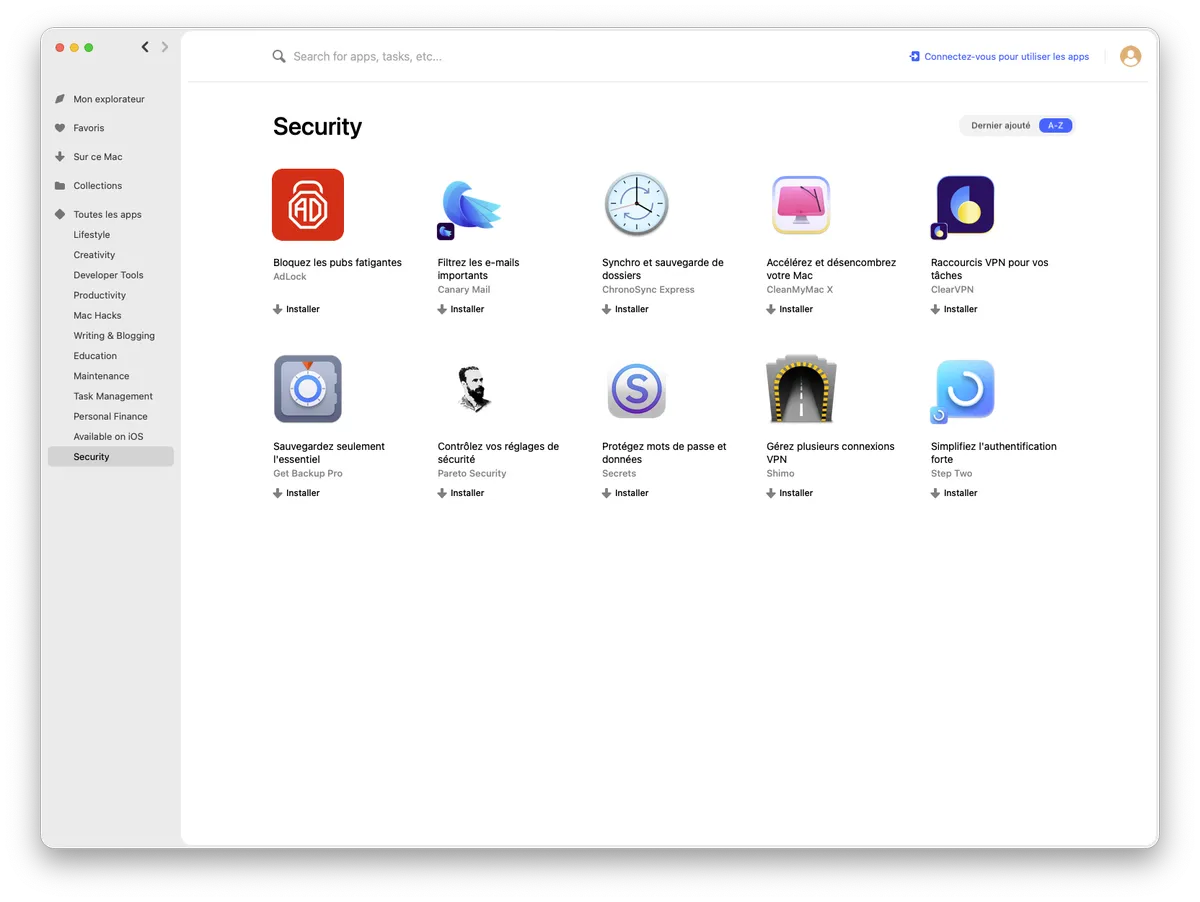Click "Contrôlez vos réglages de sécurité" title
Screen dimensions: 1200x902
(x=498, y=453)
